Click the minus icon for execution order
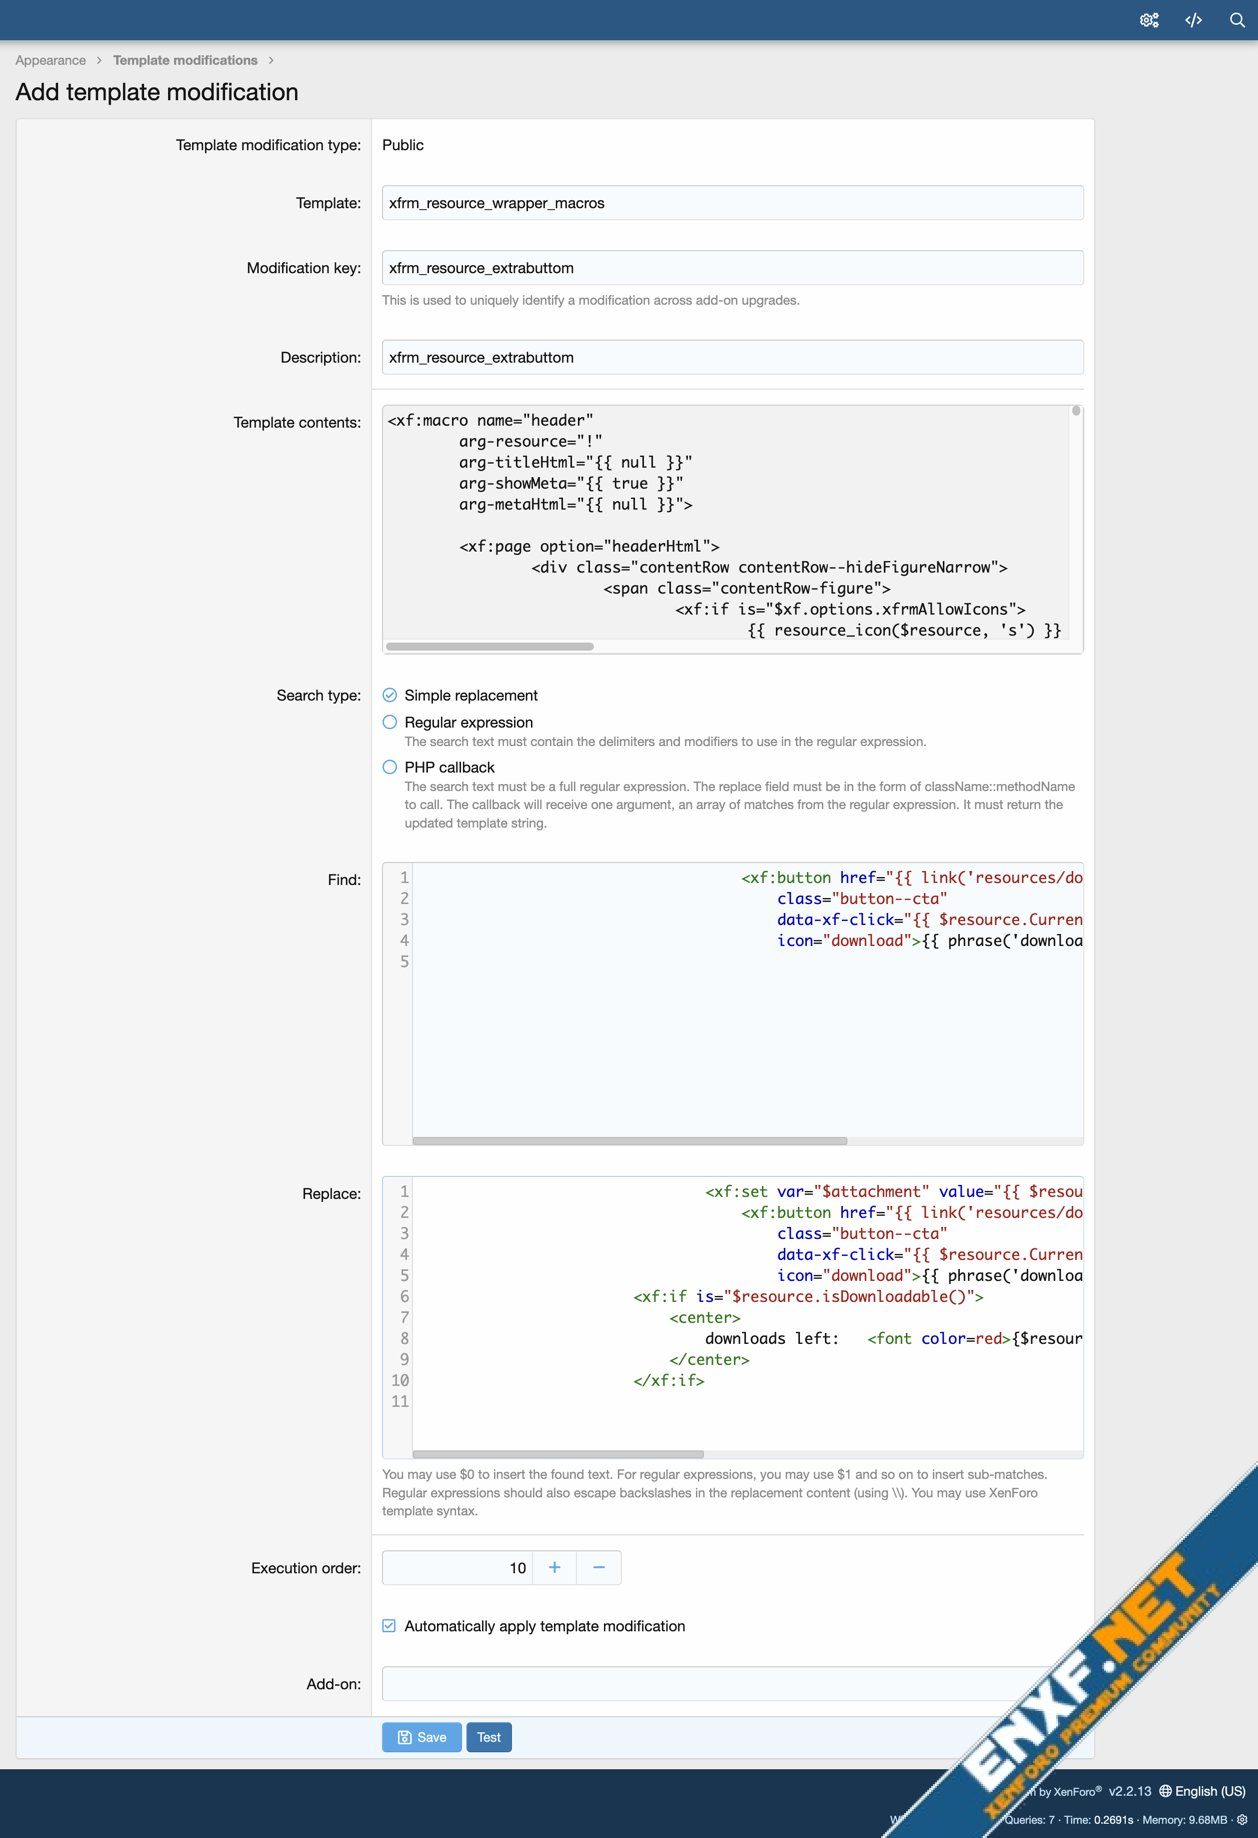The width and height of the screenshot is (1258, 1838). [x=599, y=1567]
